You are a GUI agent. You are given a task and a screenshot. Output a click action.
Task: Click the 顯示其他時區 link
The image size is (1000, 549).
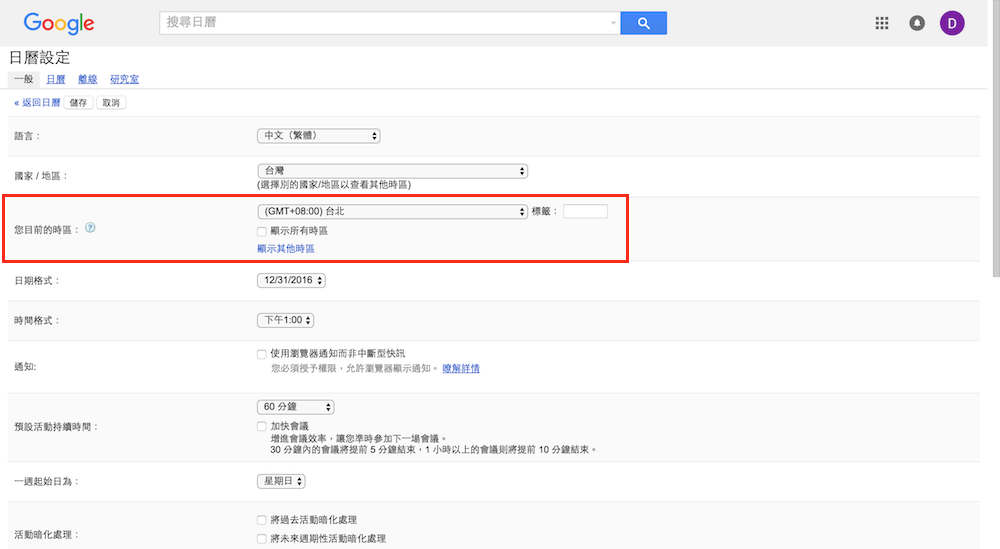(285, 248)
